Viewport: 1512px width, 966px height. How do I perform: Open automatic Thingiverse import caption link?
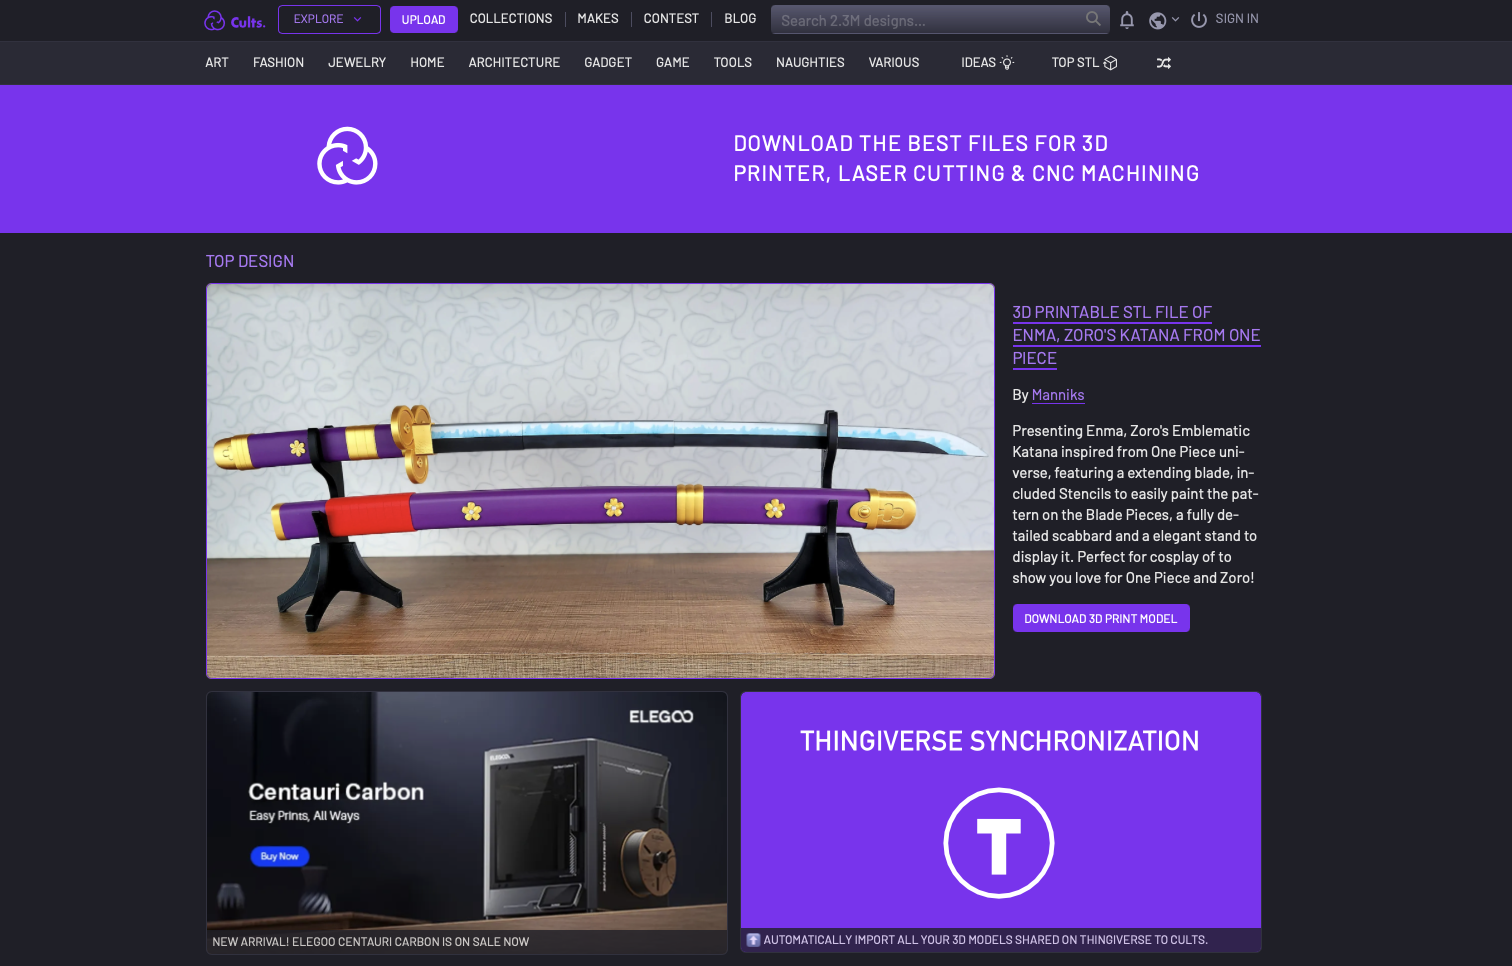point(985,940)
